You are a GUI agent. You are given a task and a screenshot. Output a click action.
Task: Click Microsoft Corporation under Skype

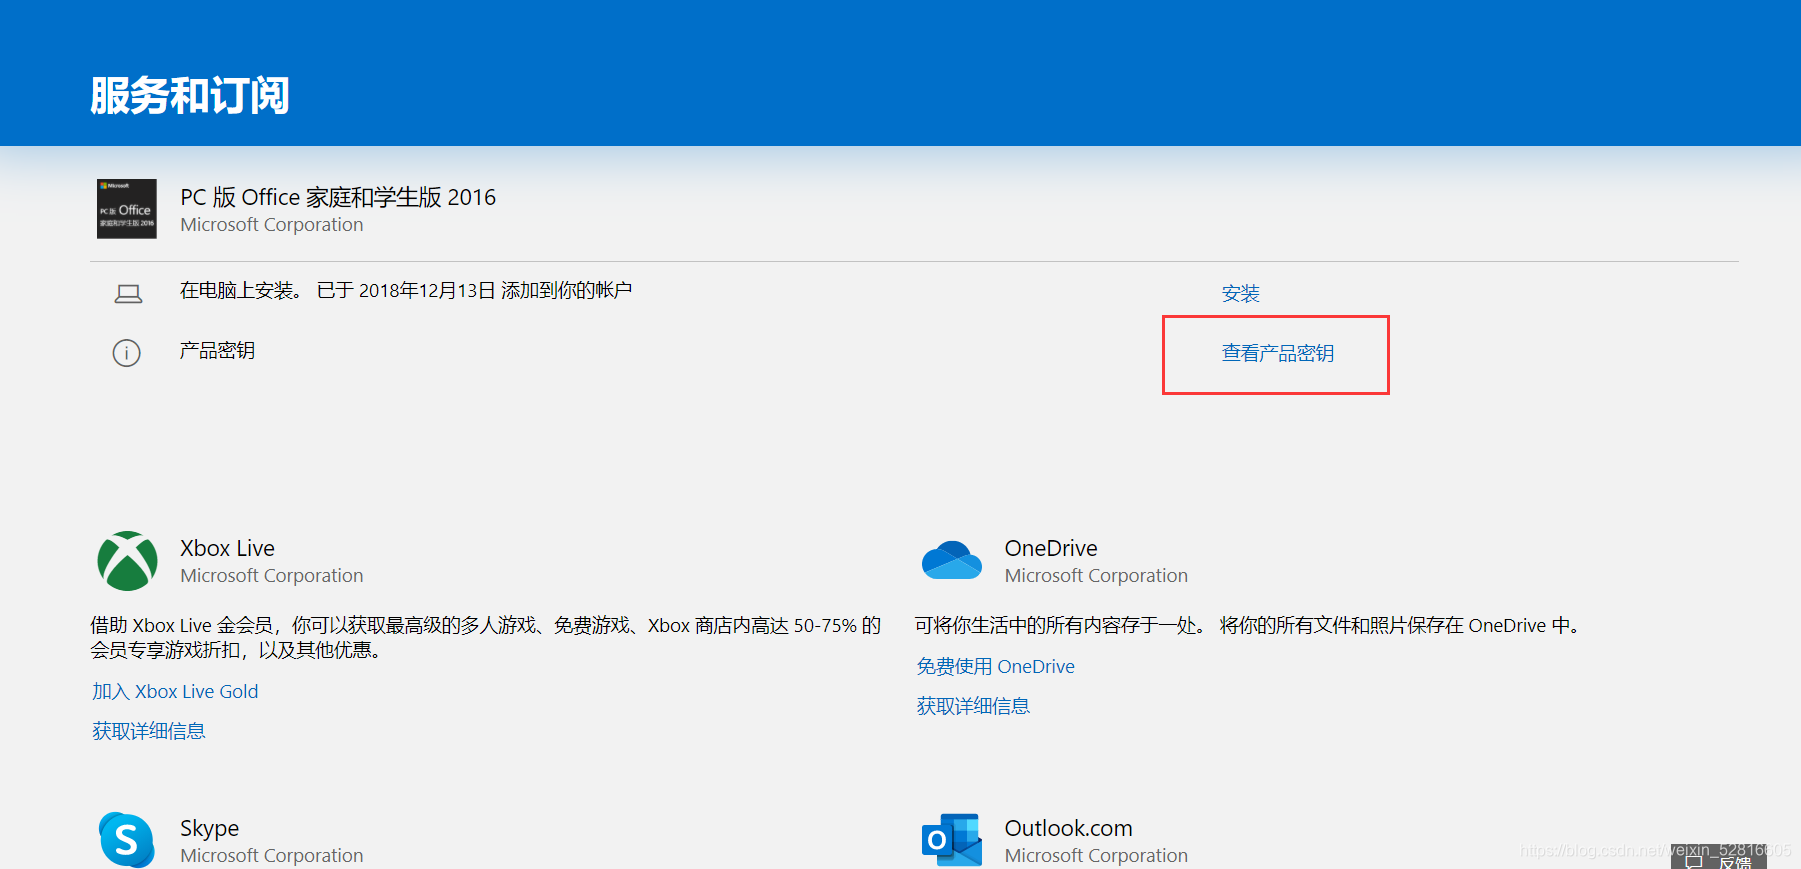pyautogui.click(x=272, y=856)
